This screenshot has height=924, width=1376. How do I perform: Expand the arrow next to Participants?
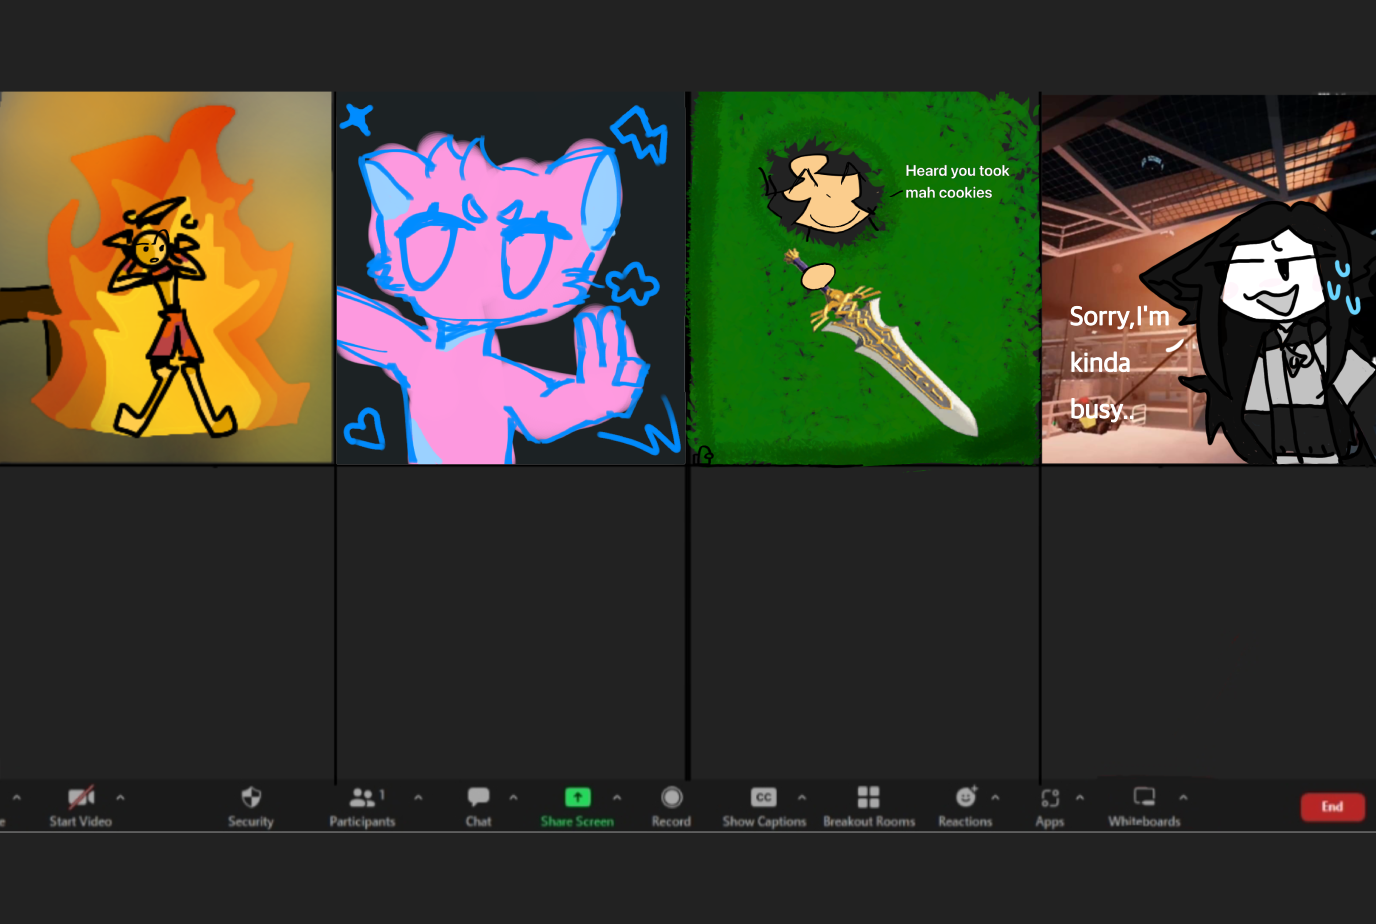[x=418, y=798]
